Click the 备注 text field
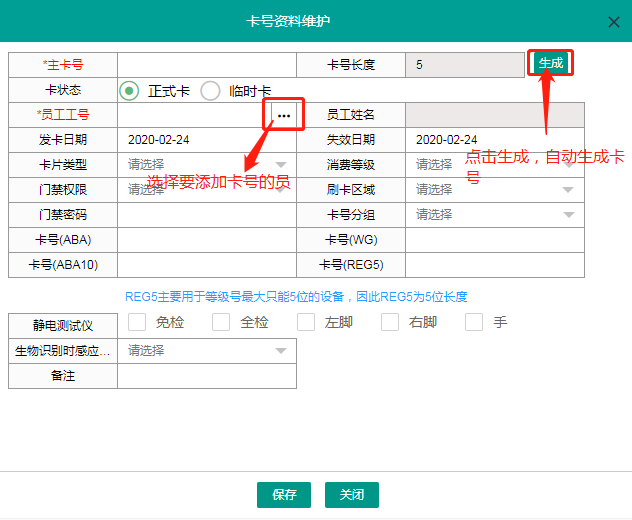 [206, 376]
